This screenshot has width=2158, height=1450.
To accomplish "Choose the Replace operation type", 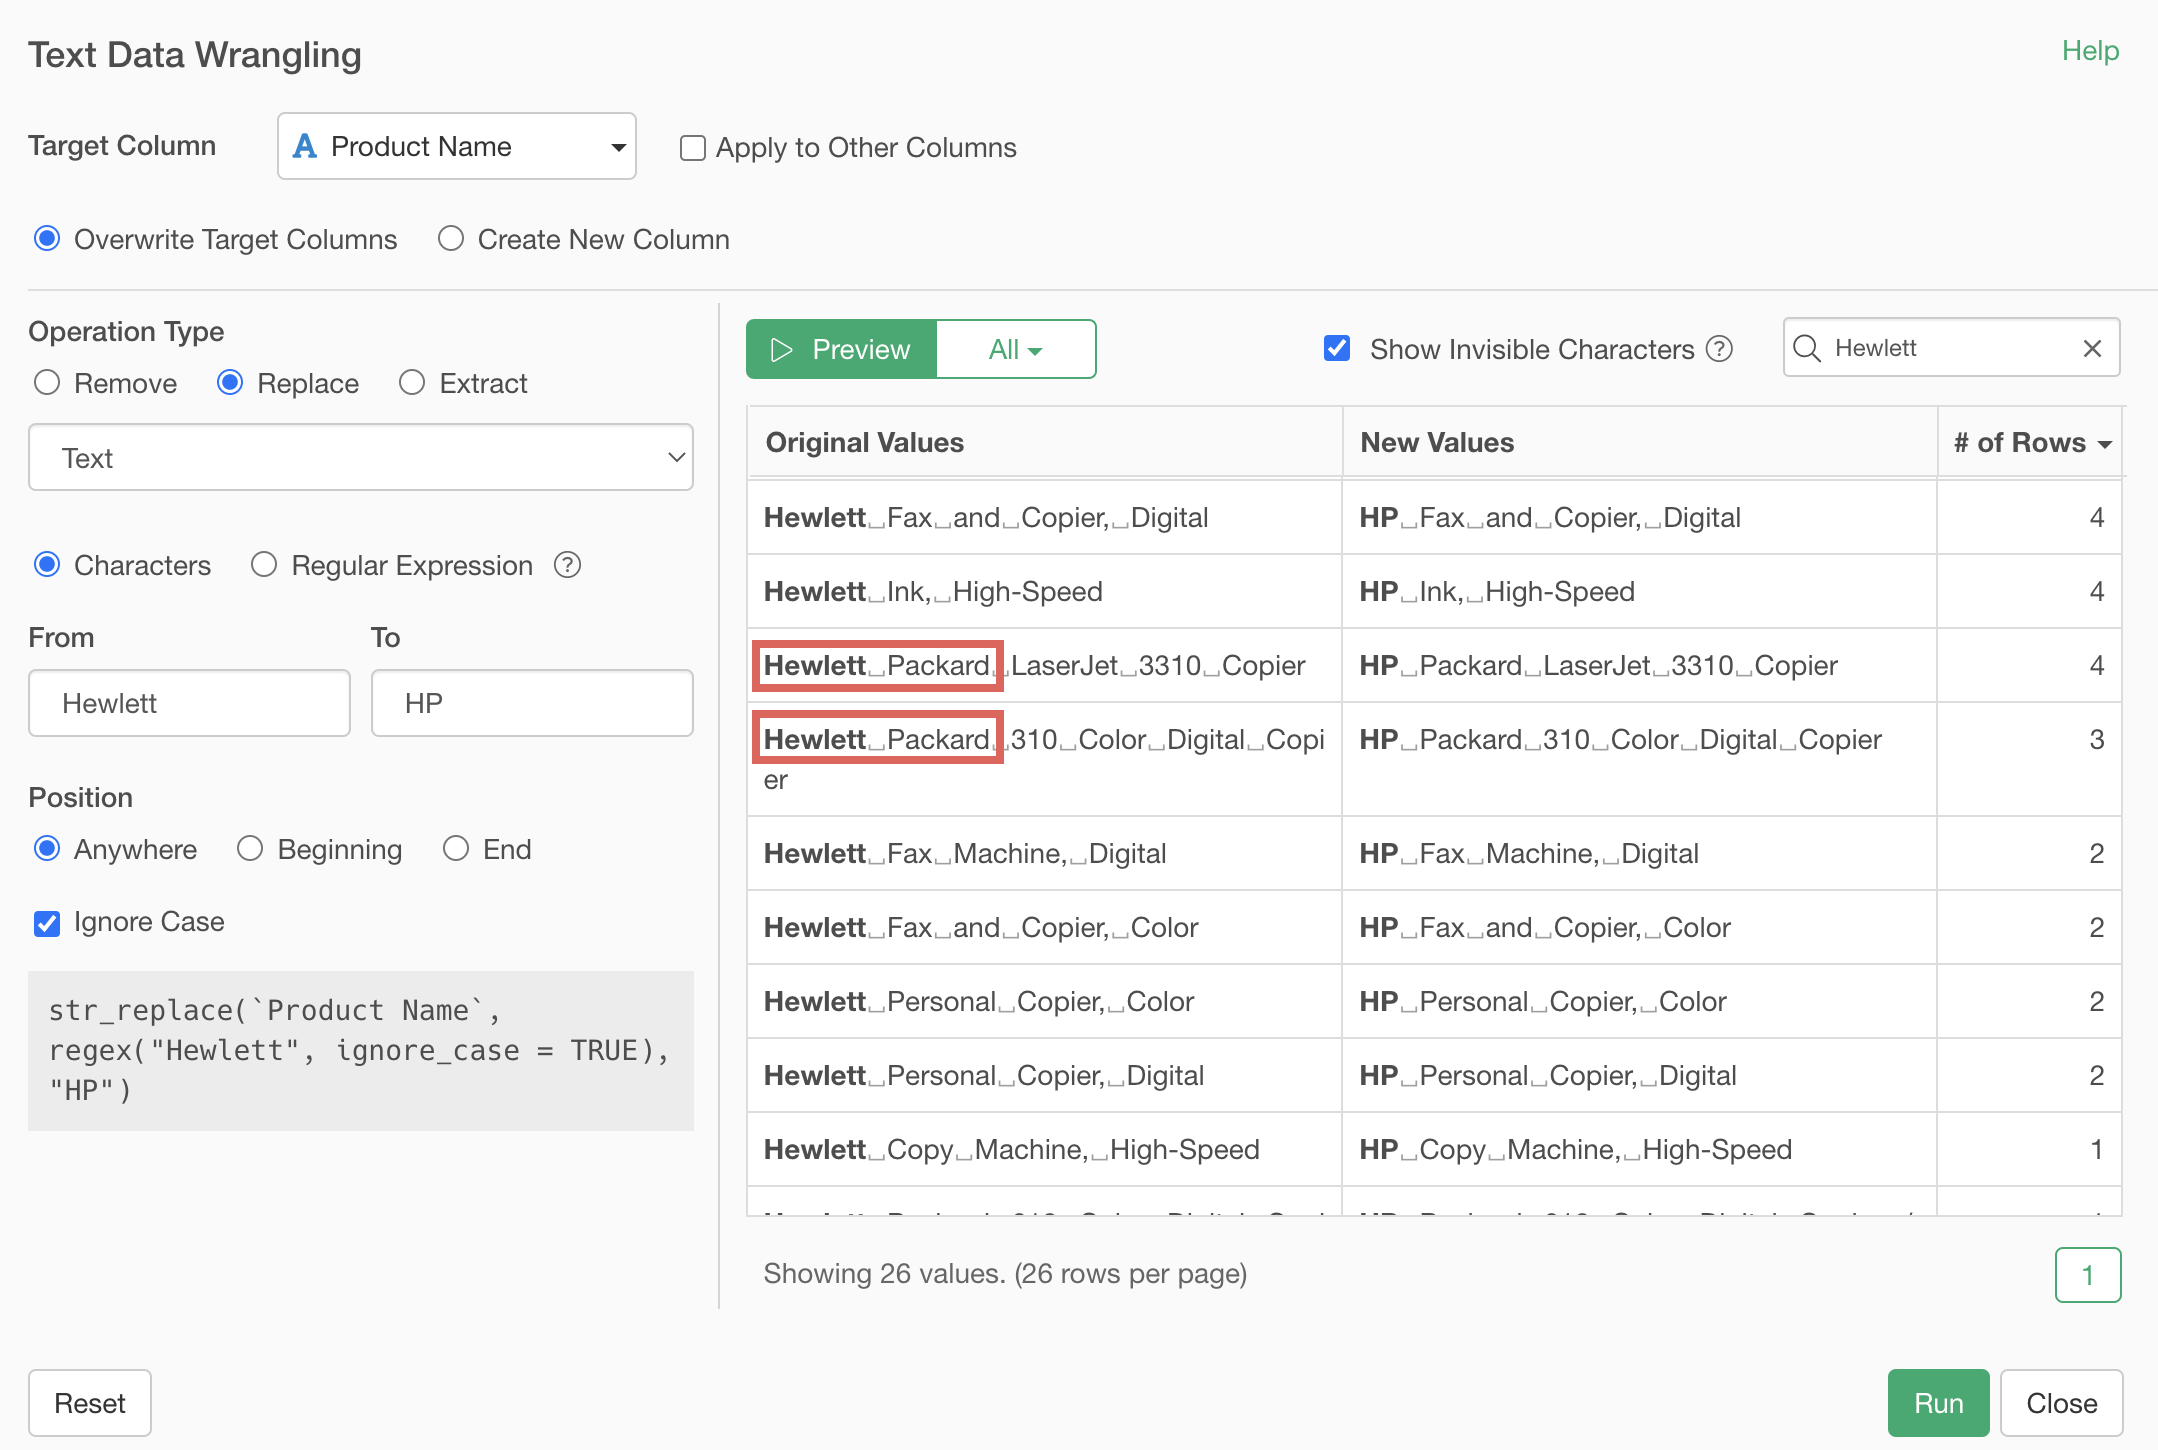I will coord(230,383).
